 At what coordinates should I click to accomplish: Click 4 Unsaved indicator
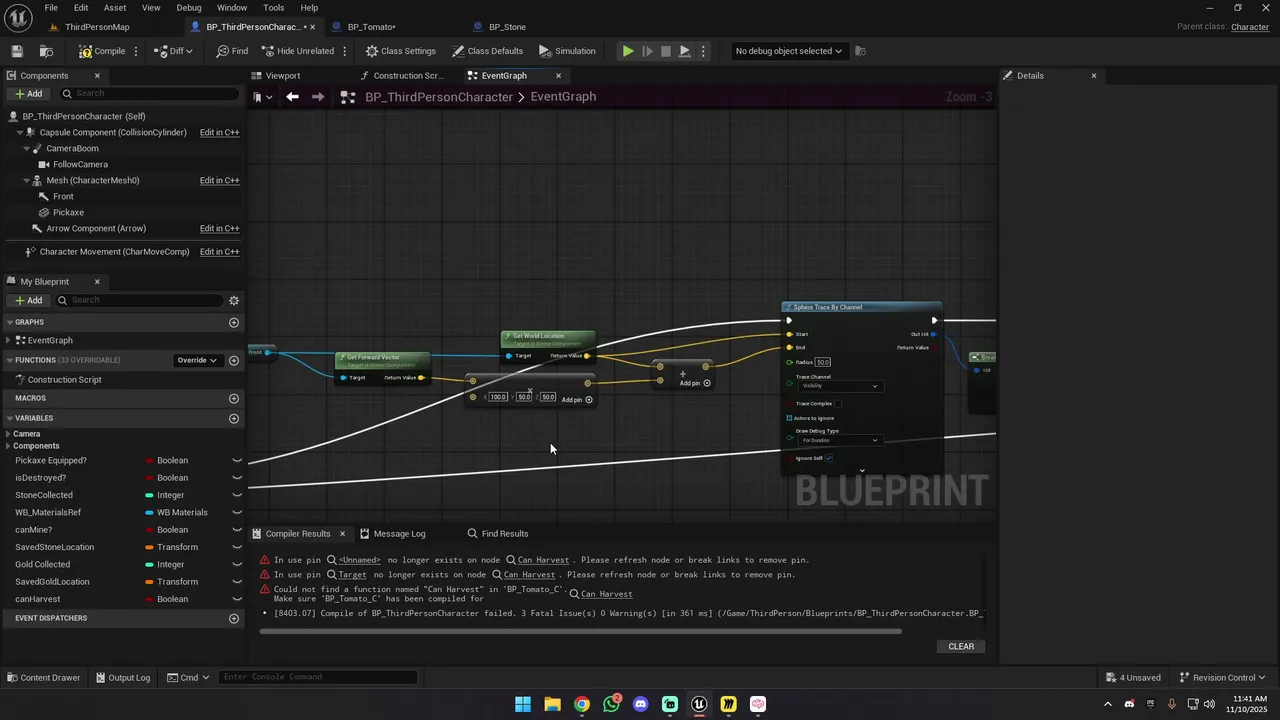[1133, 677]
